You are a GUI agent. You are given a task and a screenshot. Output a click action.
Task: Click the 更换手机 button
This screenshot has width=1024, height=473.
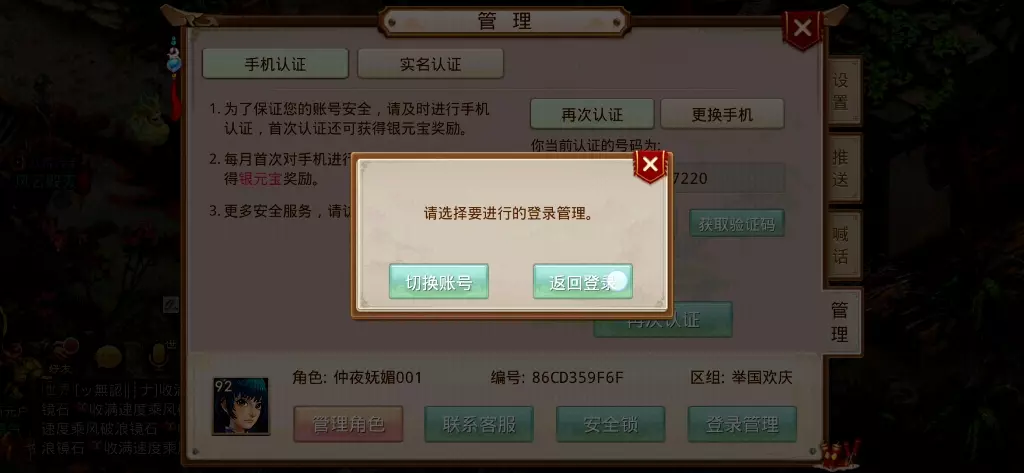click(722, 114)
